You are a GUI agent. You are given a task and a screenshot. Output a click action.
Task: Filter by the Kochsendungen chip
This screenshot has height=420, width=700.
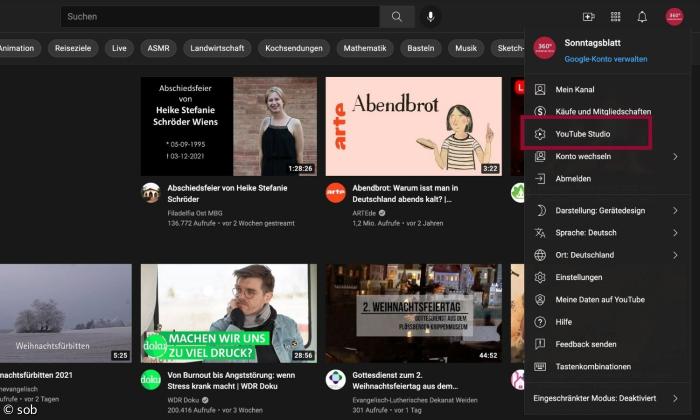click(294, 48)
